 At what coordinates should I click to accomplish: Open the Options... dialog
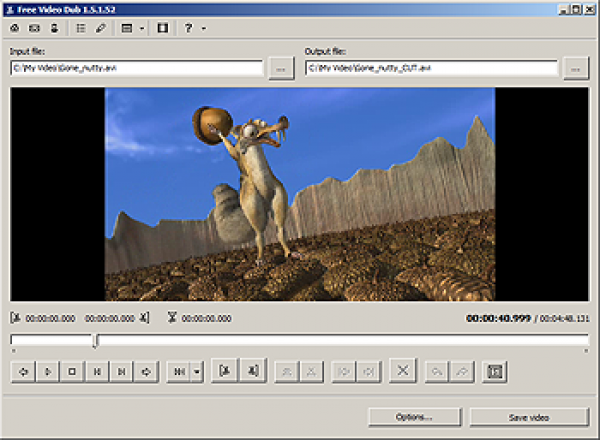(414, 416)
